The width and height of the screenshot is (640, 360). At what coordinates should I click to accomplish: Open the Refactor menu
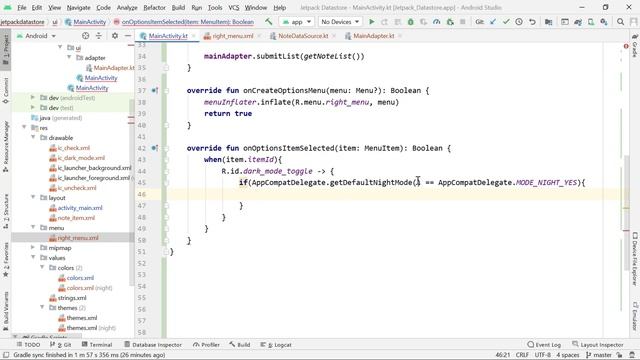click(154, 7)
